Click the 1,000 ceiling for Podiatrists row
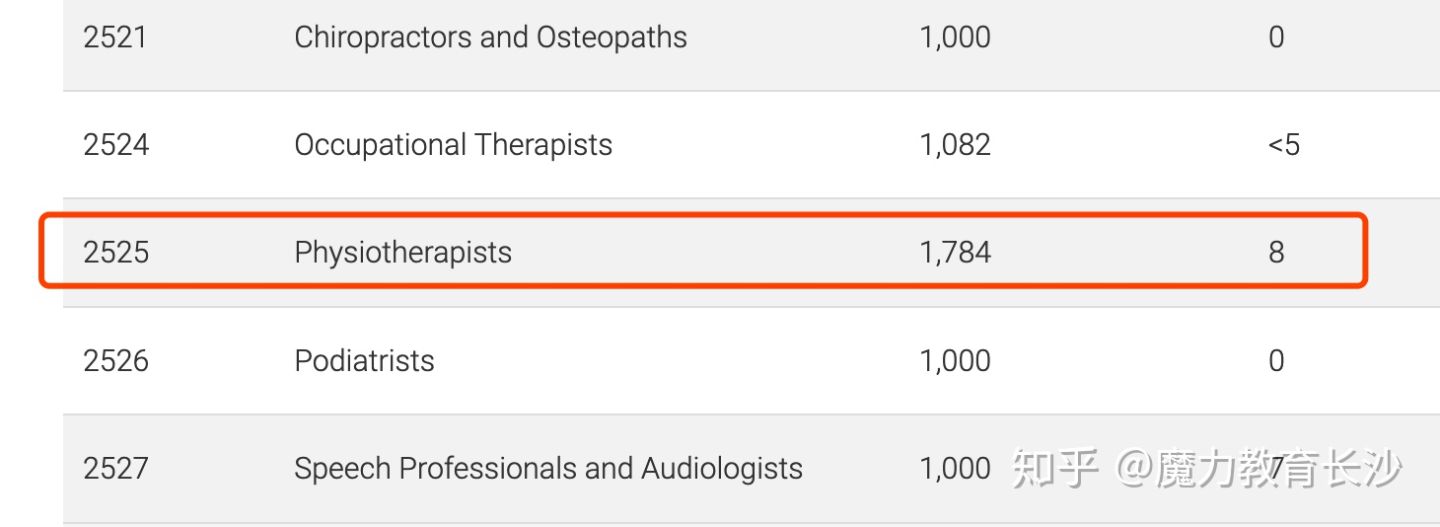This screenshot has width=1440, height=527. click(955, 361)
